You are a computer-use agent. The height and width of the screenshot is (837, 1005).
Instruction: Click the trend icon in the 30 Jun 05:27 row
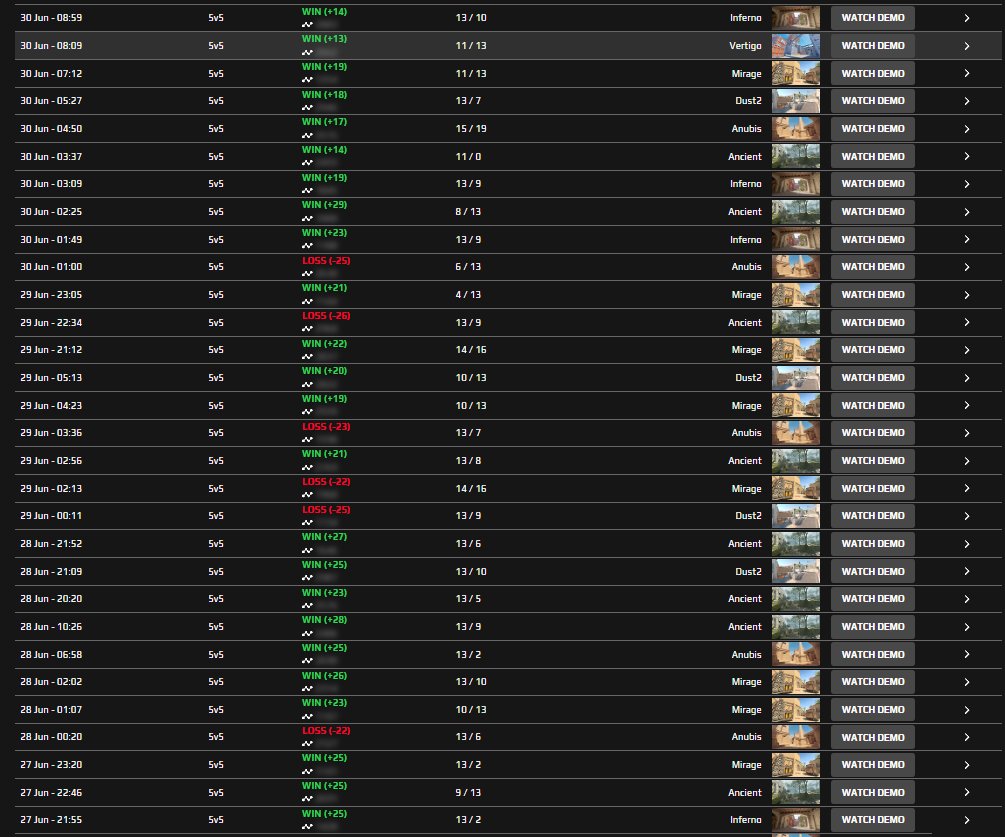point(308,108)
